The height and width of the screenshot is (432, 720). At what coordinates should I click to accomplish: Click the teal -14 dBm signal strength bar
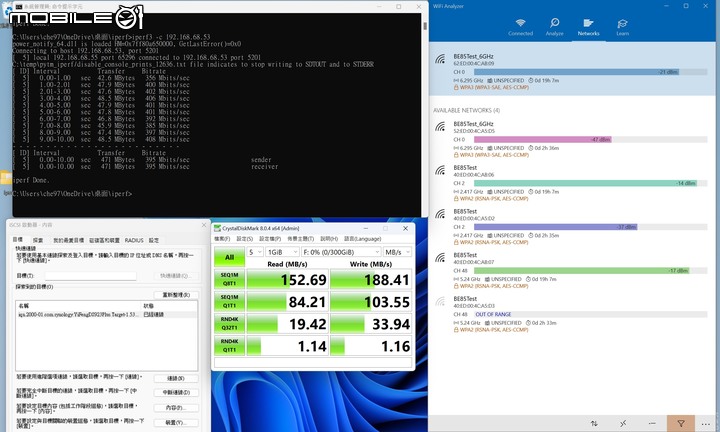[585, 183]
